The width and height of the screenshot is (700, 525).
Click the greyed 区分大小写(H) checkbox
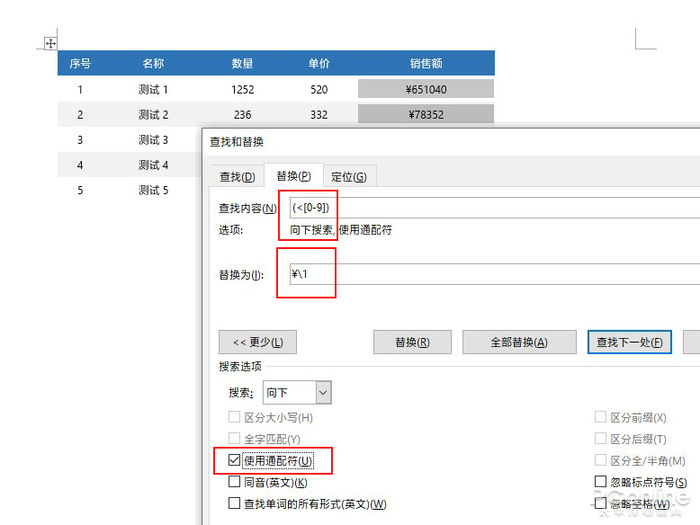[234, 417]
